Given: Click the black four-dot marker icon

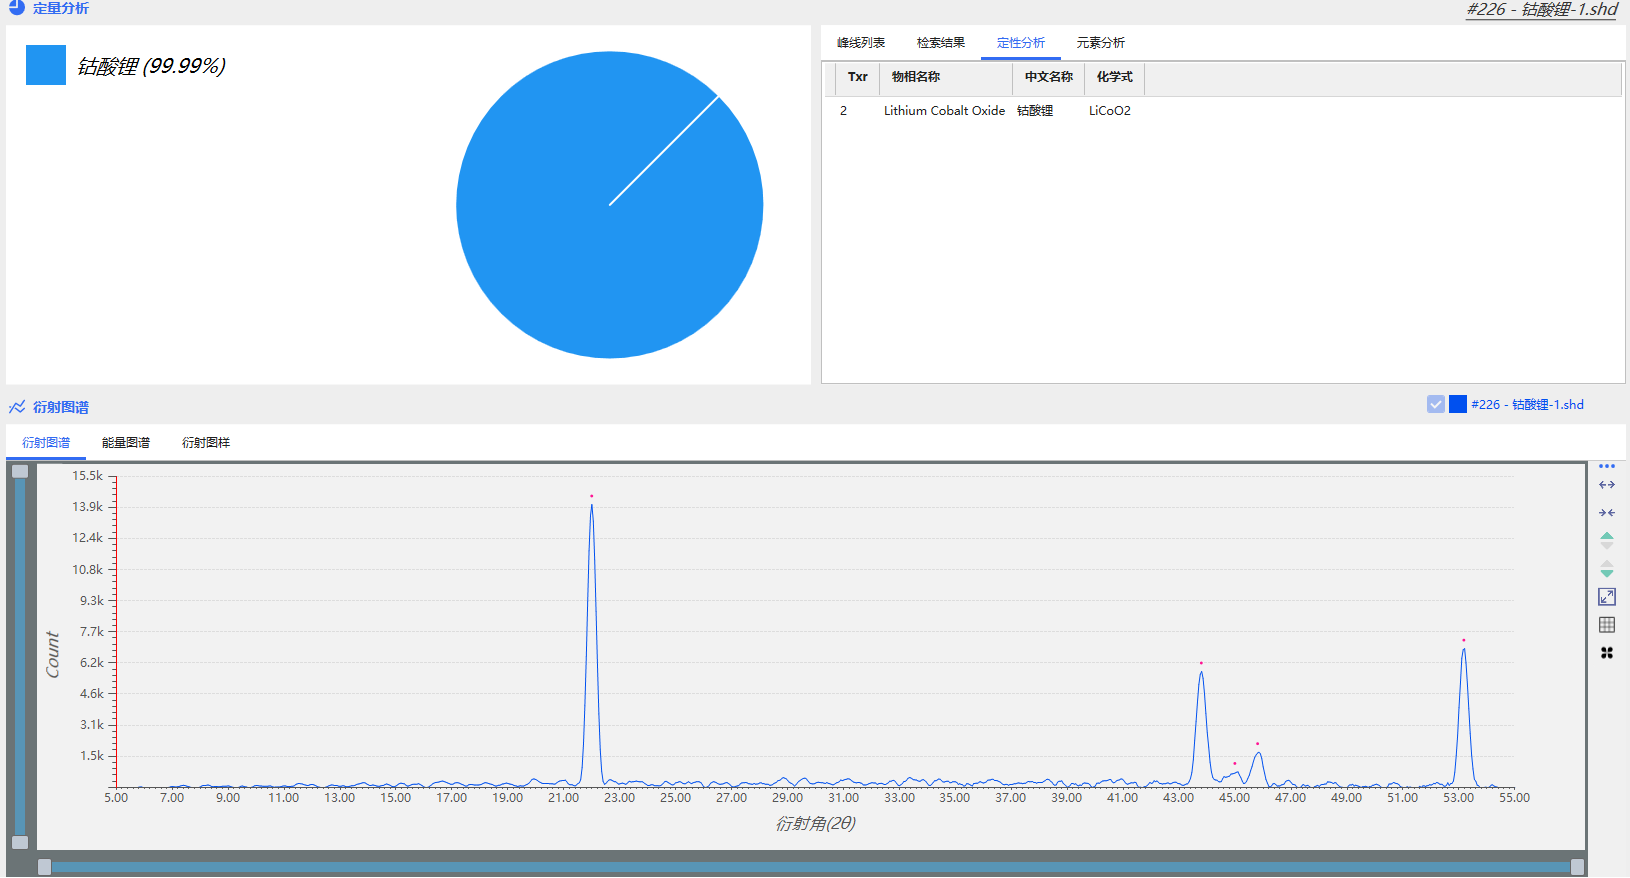Looking at the screenshot, I should [1607, 653].
